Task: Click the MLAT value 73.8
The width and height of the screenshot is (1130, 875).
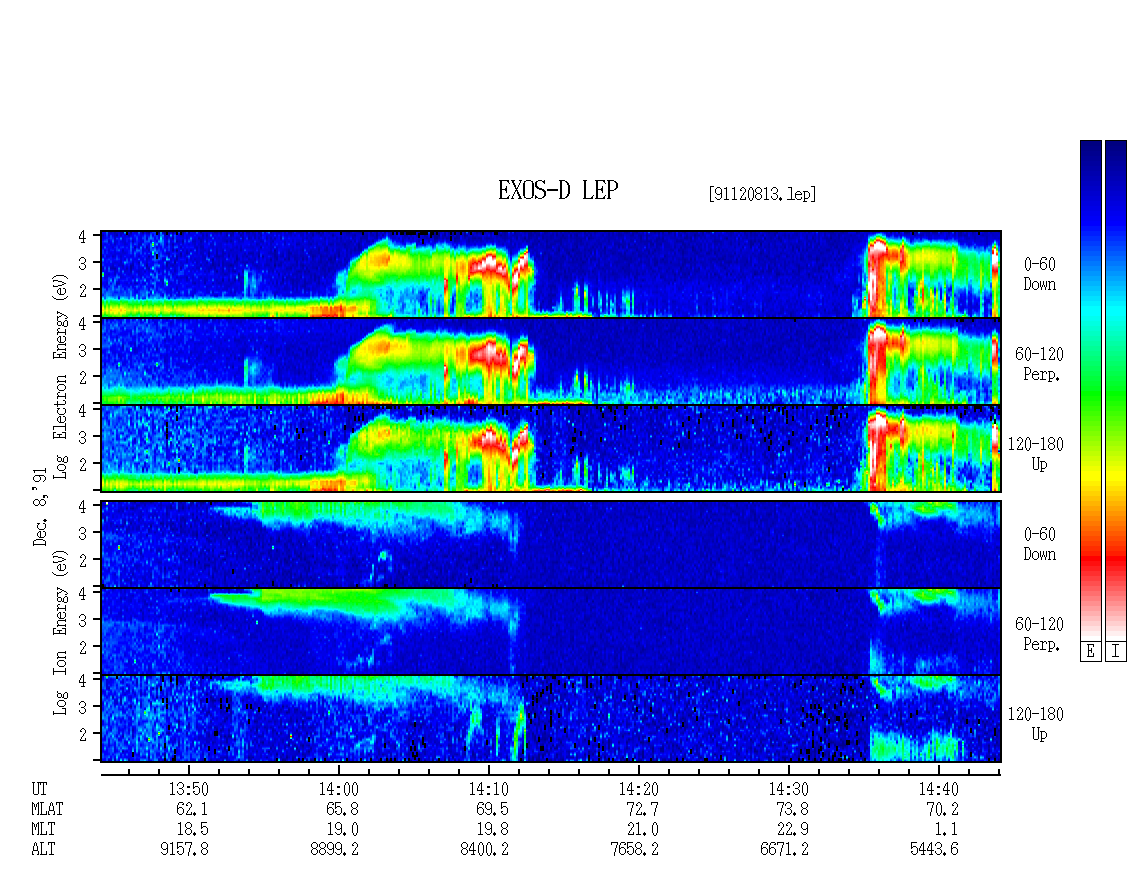Action: (792, 809)
